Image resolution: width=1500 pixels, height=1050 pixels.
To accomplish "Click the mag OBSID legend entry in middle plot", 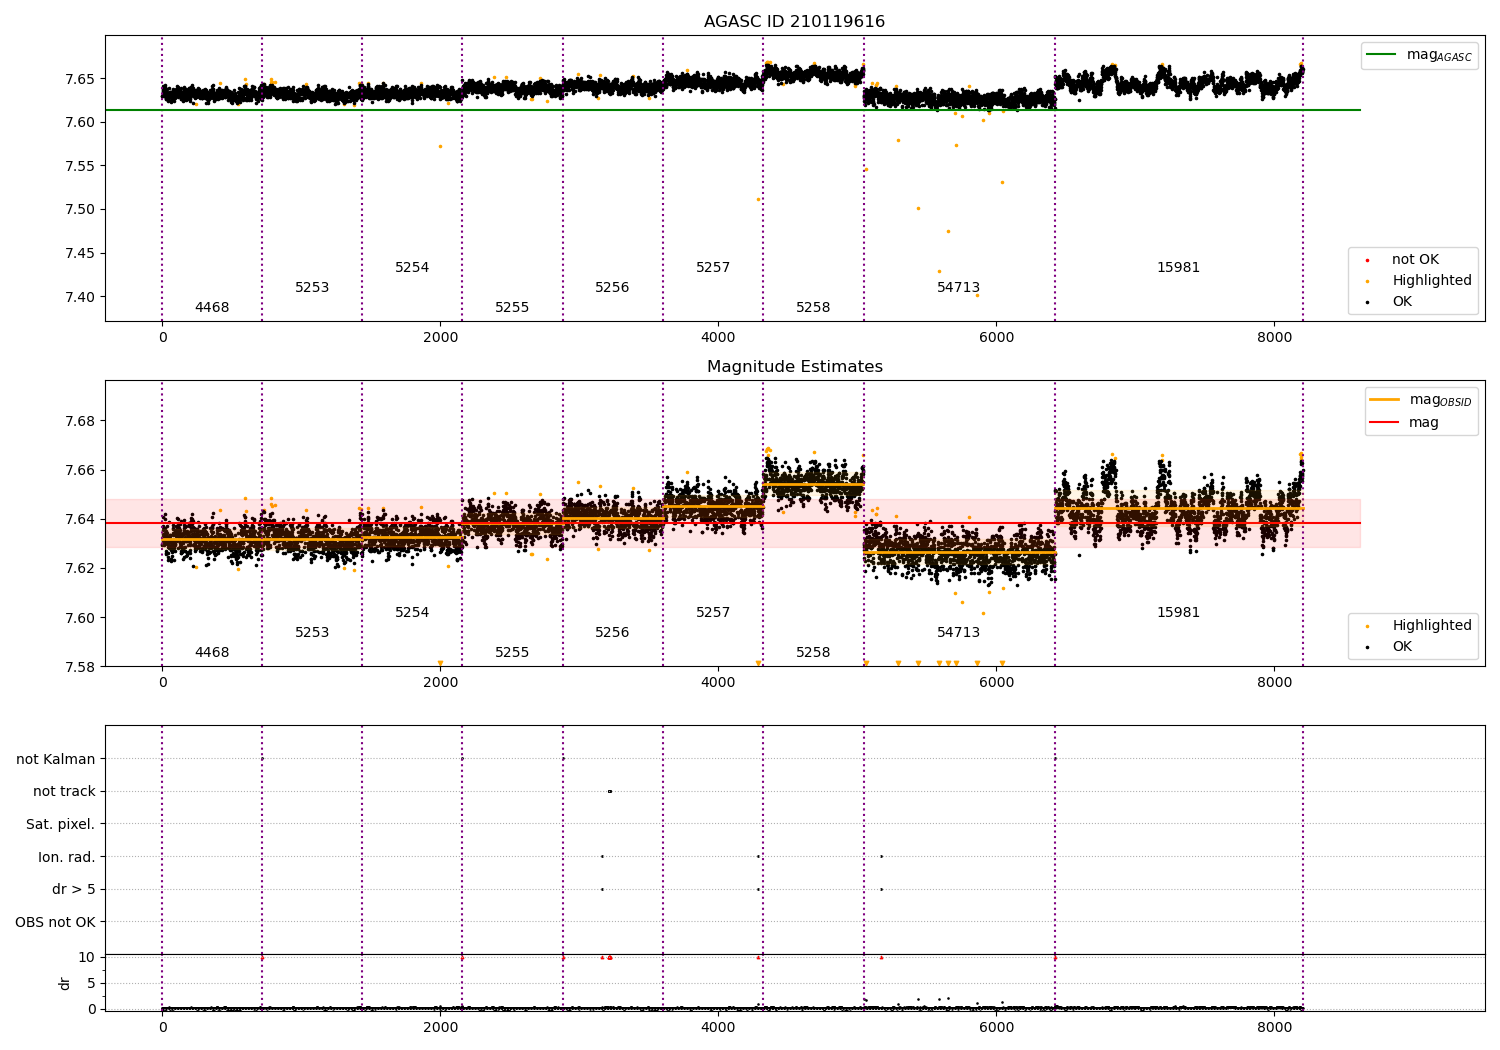I will (x=1421, y=400).
